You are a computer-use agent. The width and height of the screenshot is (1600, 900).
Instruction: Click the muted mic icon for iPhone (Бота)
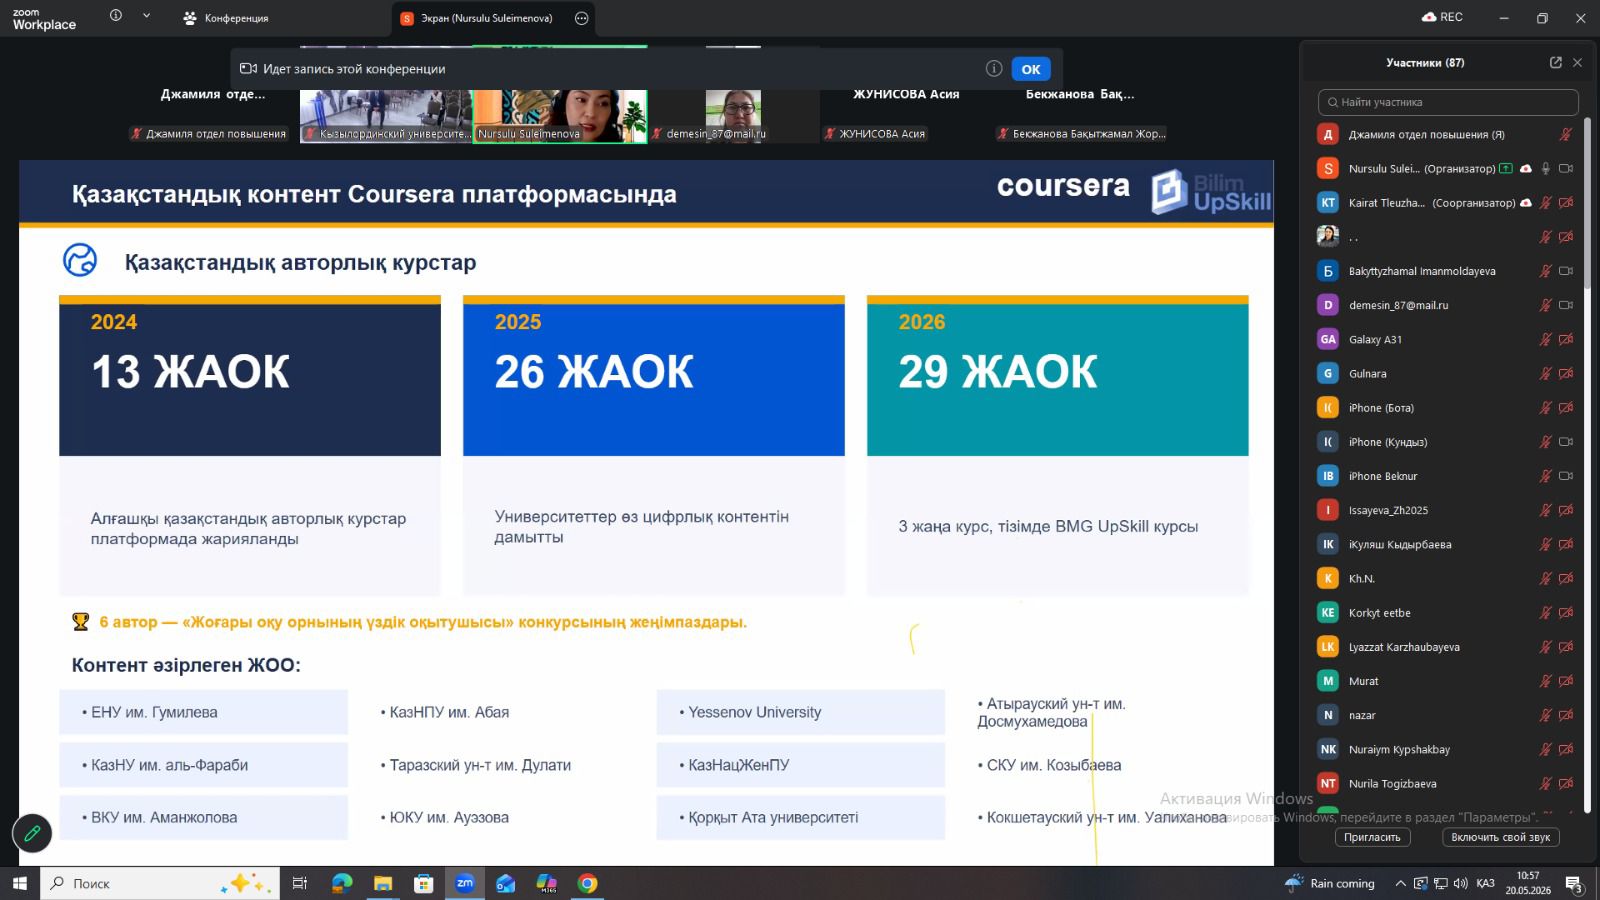pos(1546,408)
